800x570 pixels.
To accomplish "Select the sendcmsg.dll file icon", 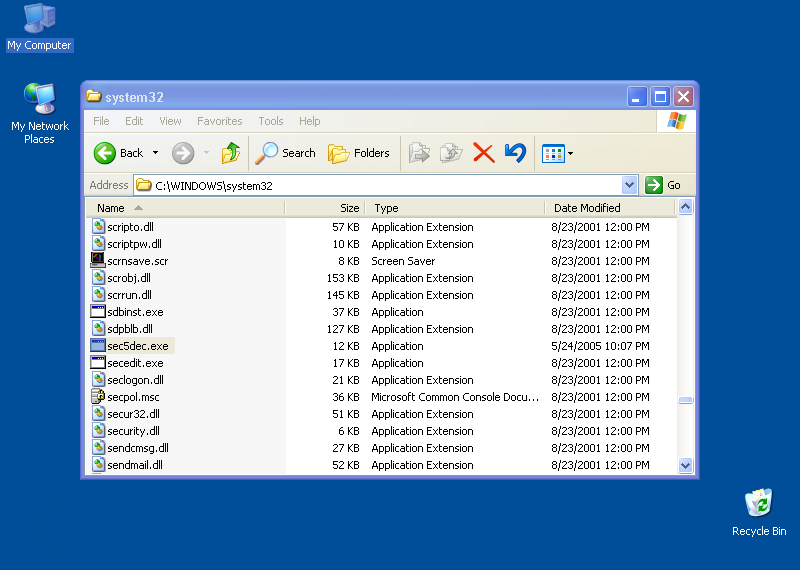I will click(98, 448).
